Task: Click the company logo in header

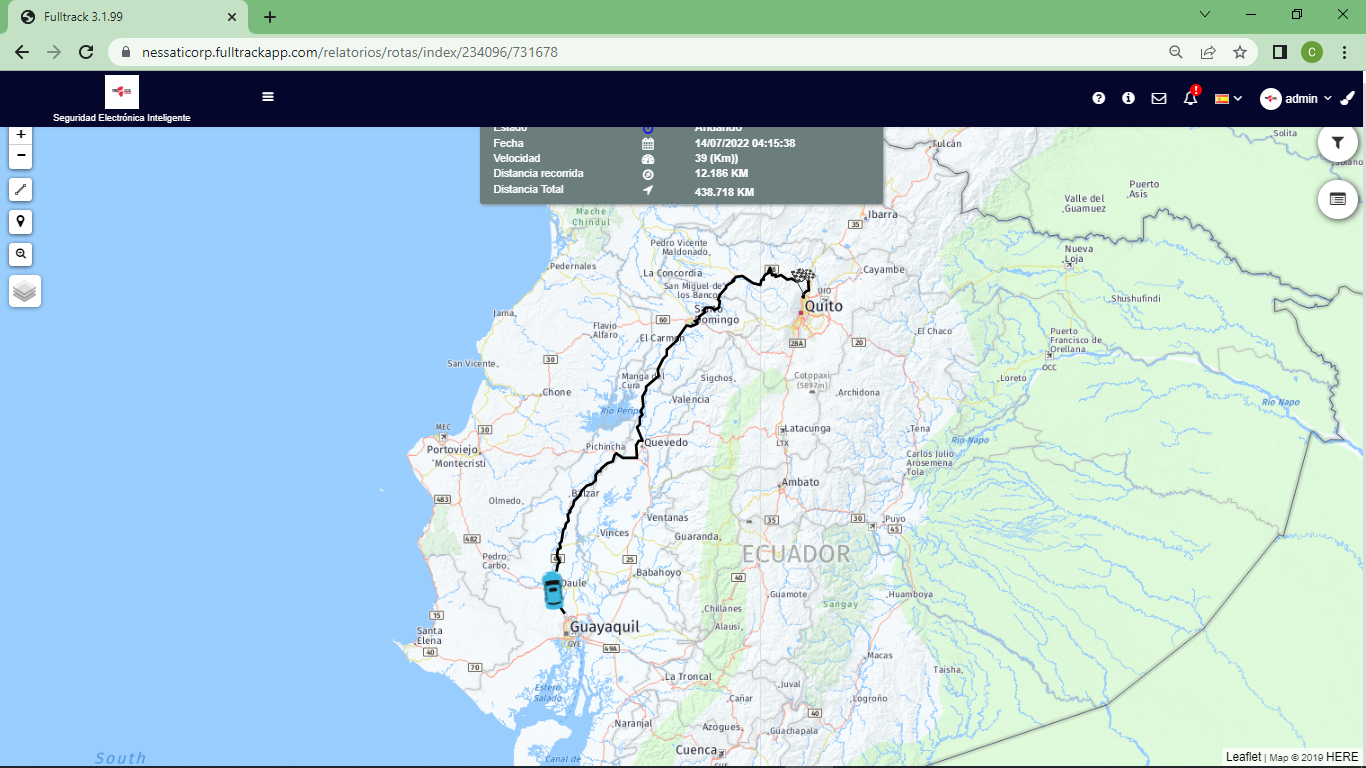Action: point(122,92)
